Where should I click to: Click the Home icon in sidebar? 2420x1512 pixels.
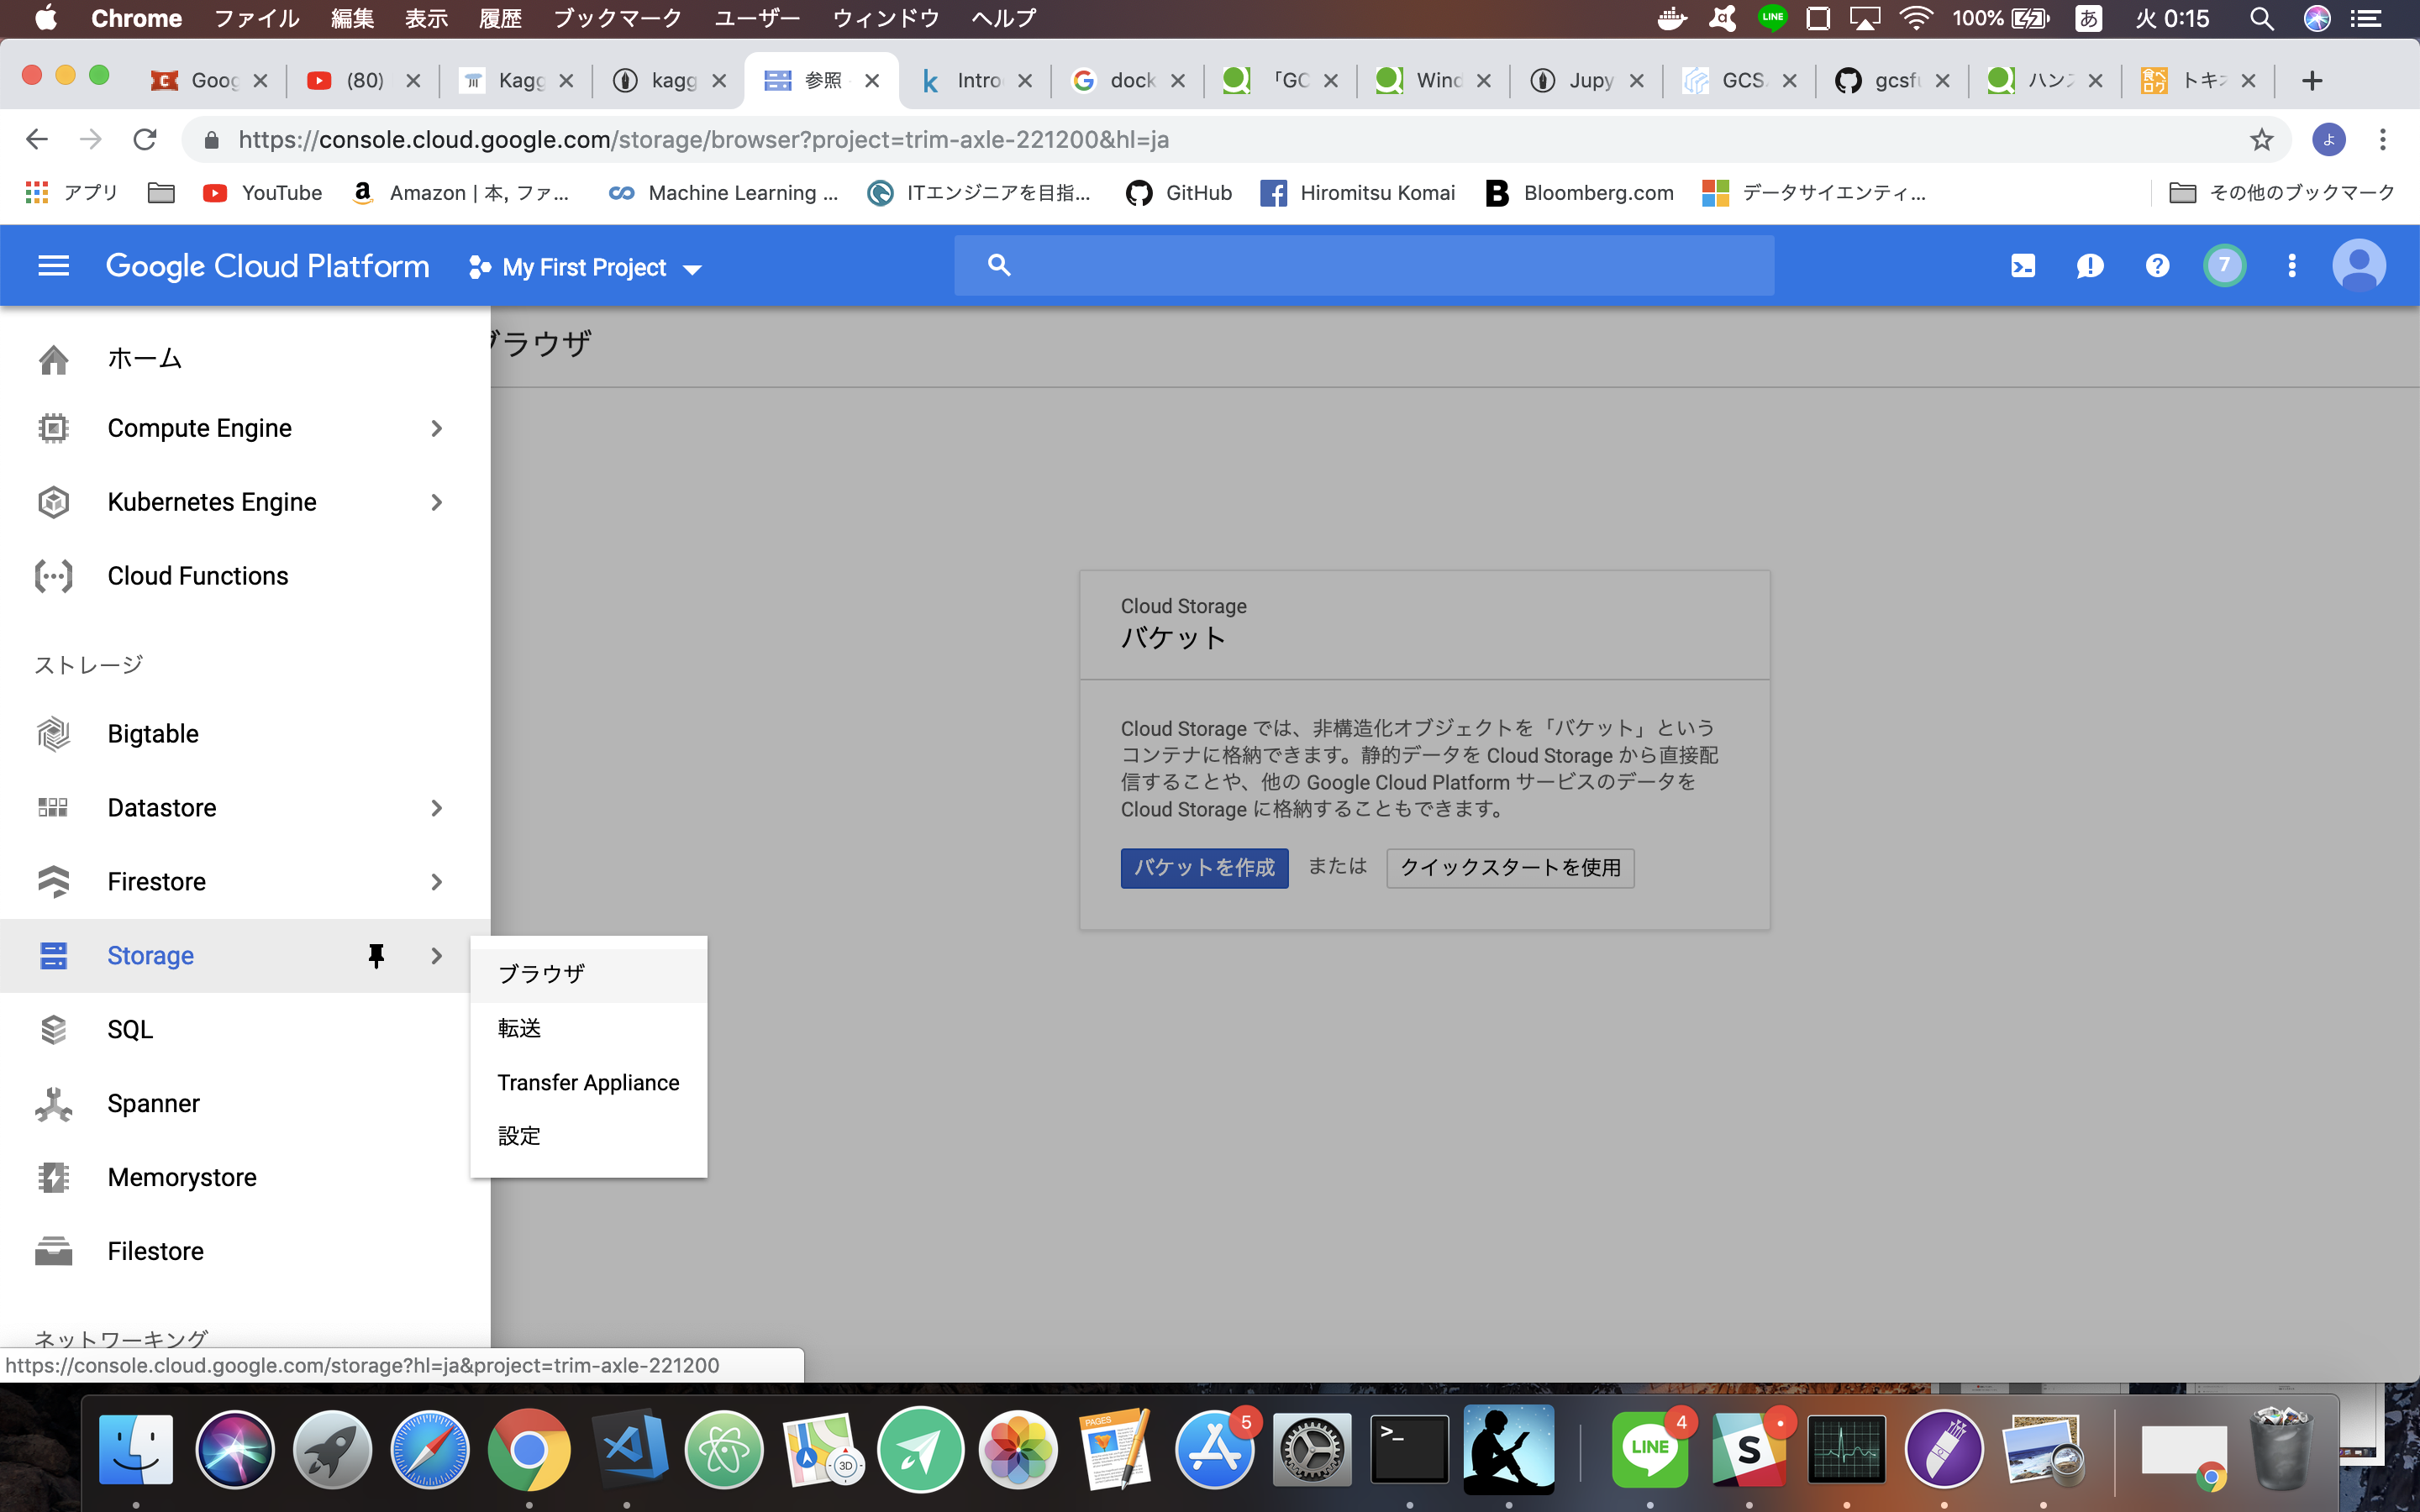(53, 359)
